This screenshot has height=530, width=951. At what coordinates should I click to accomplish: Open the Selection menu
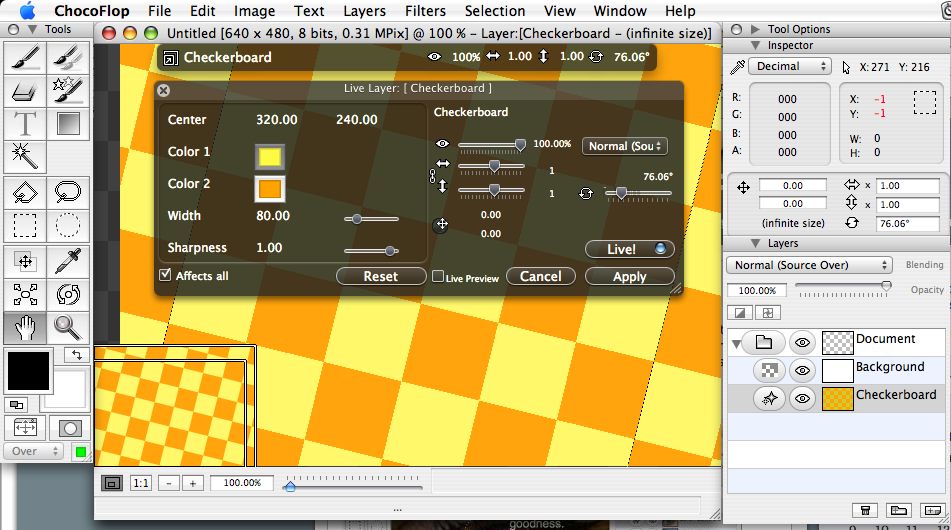click(494, 11)
